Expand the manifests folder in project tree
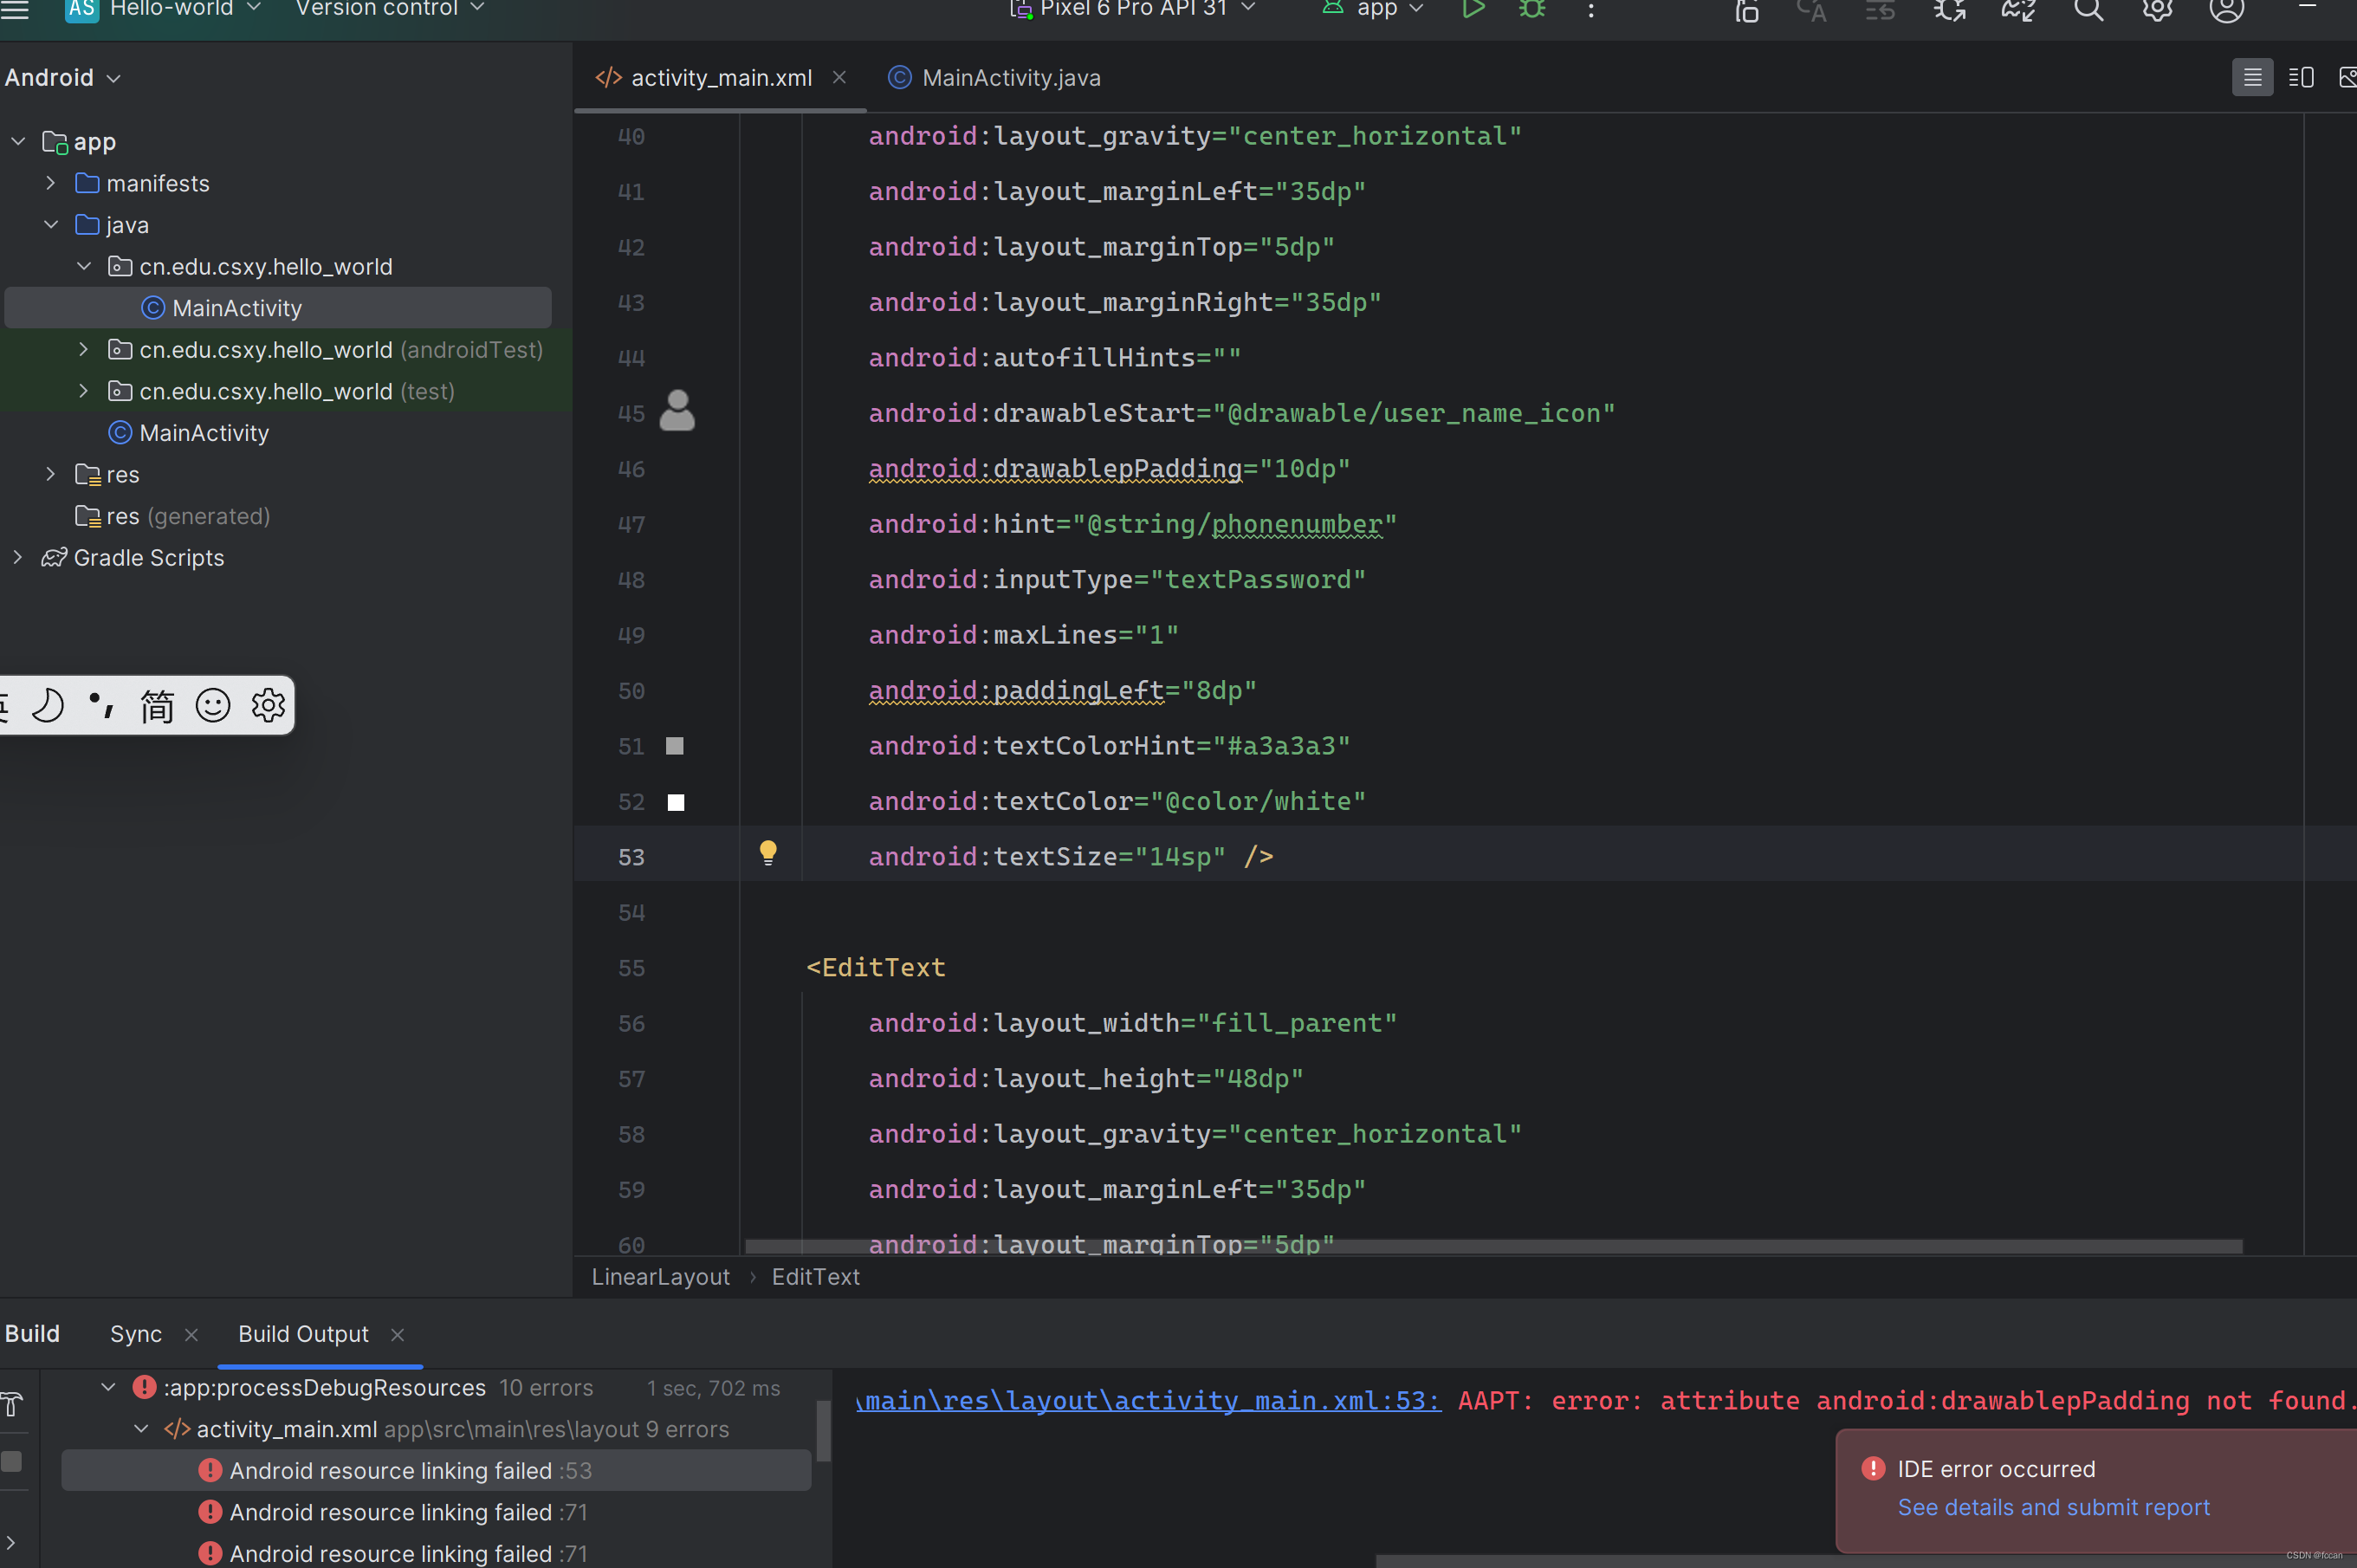 point(51,184)
